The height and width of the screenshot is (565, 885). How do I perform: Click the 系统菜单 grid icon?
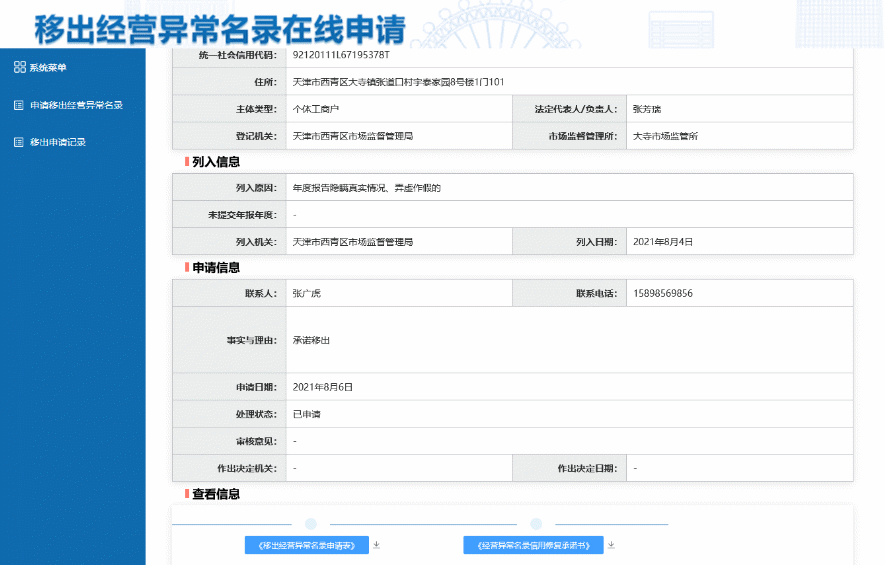19,67
